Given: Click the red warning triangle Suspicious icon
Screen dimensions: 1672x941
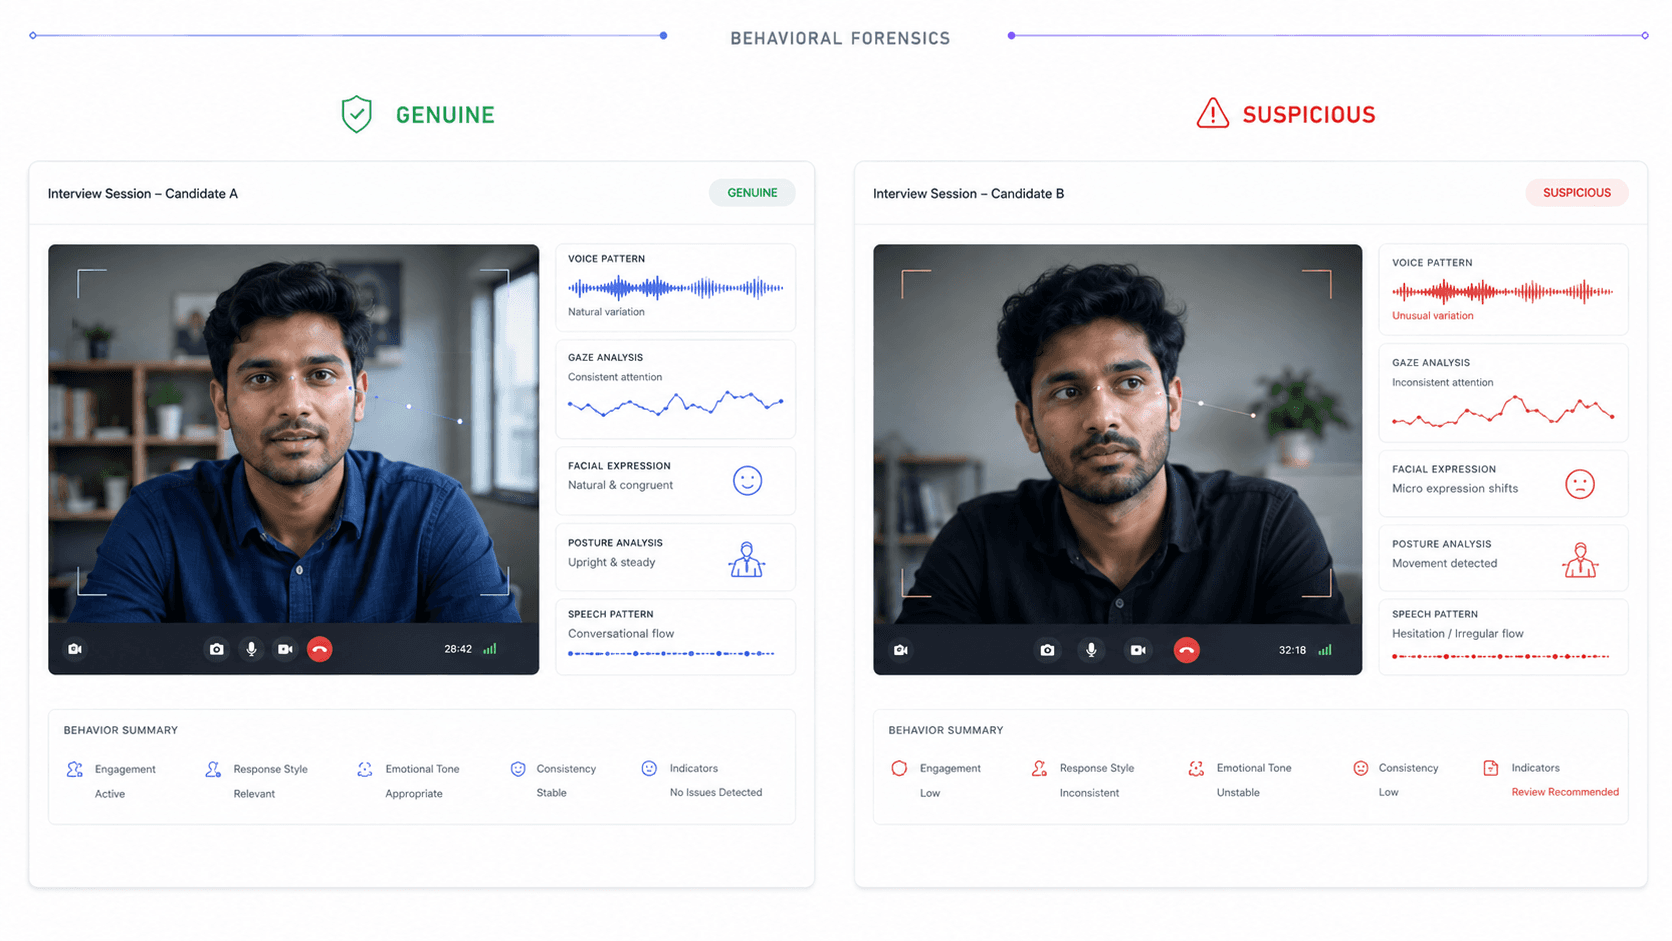Looking at the screenshot, I should [1213, 113].
